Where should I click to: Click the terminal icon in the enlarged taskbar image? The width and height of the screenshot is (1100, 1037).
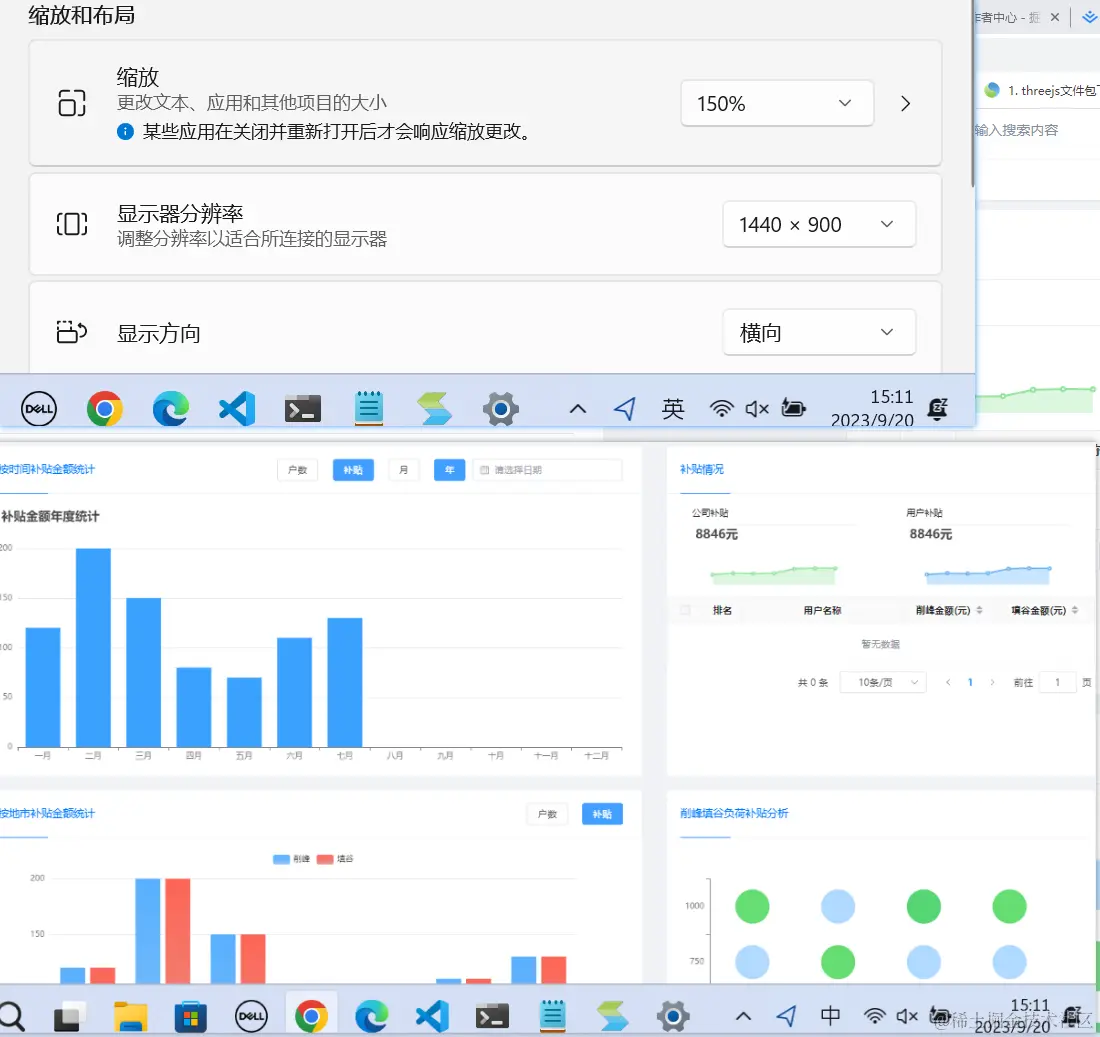[303, 409]
